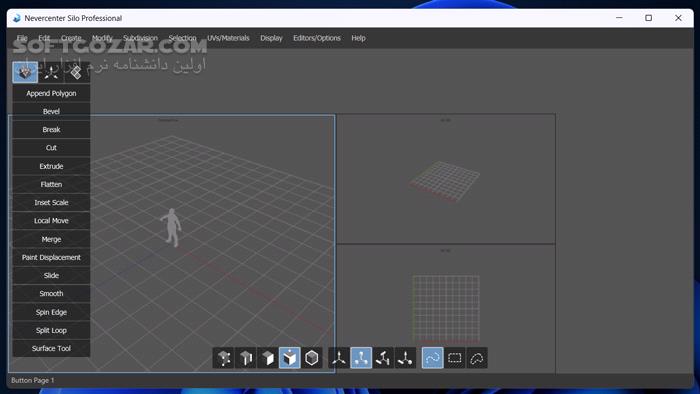700x394 pixels.
Task: Open the Display menu
Action: (271, 38)
